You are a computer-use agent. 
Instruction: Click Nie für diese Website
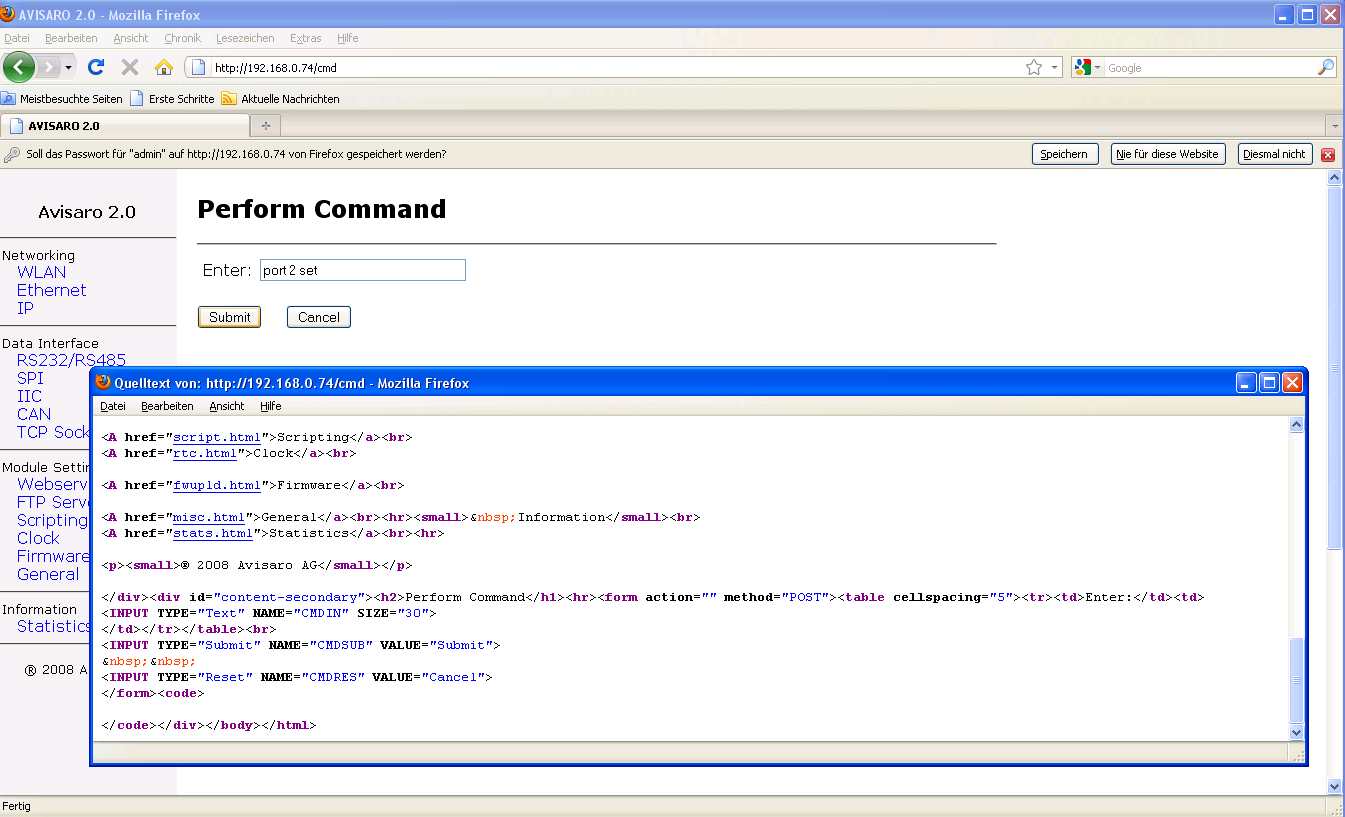click(x=1168, y=154)
